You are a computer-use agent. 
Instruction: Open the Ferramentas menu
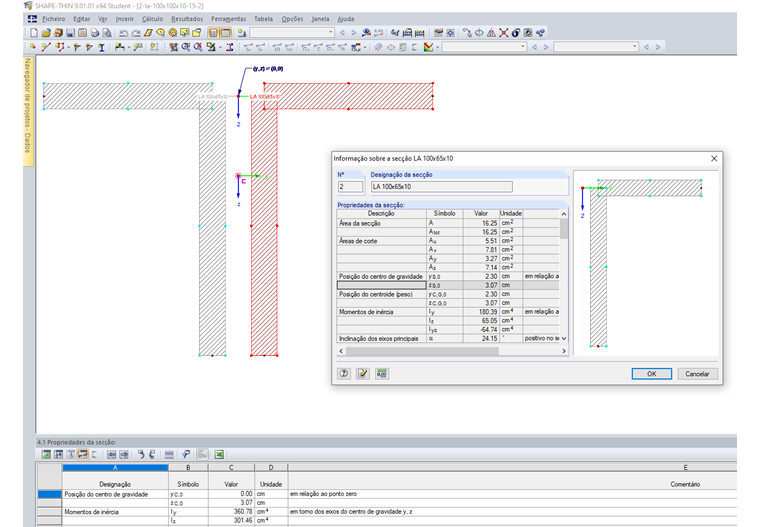(228, 19)
